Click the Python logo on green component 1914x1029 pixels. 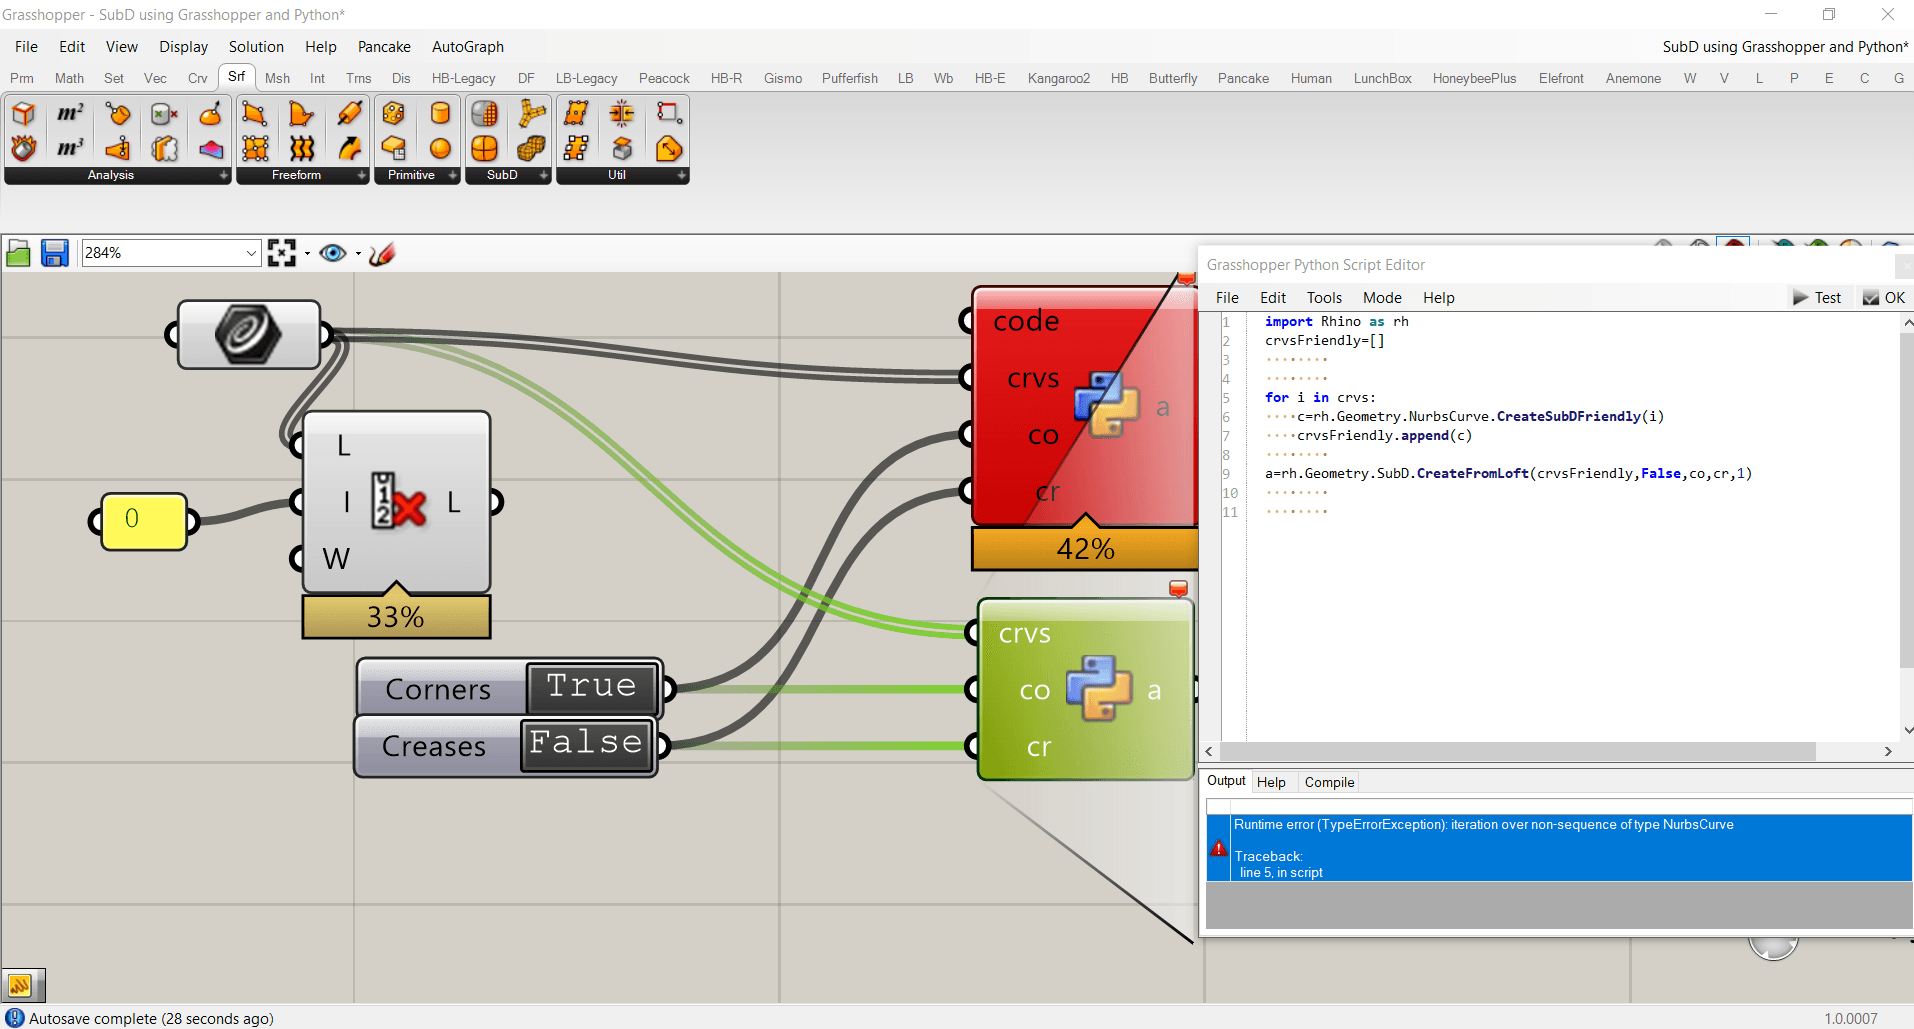[1098, 688]
